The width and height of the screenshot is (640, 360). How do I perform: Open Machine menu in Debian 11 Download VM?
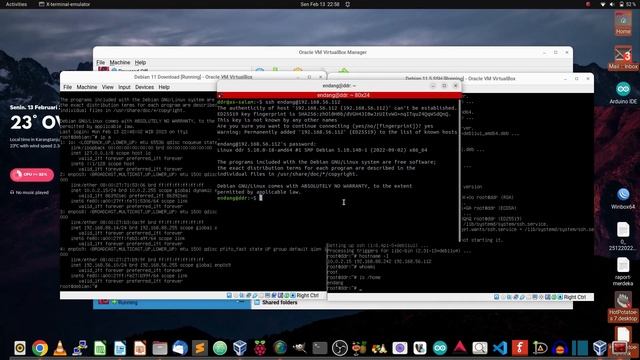coord(87,87)
